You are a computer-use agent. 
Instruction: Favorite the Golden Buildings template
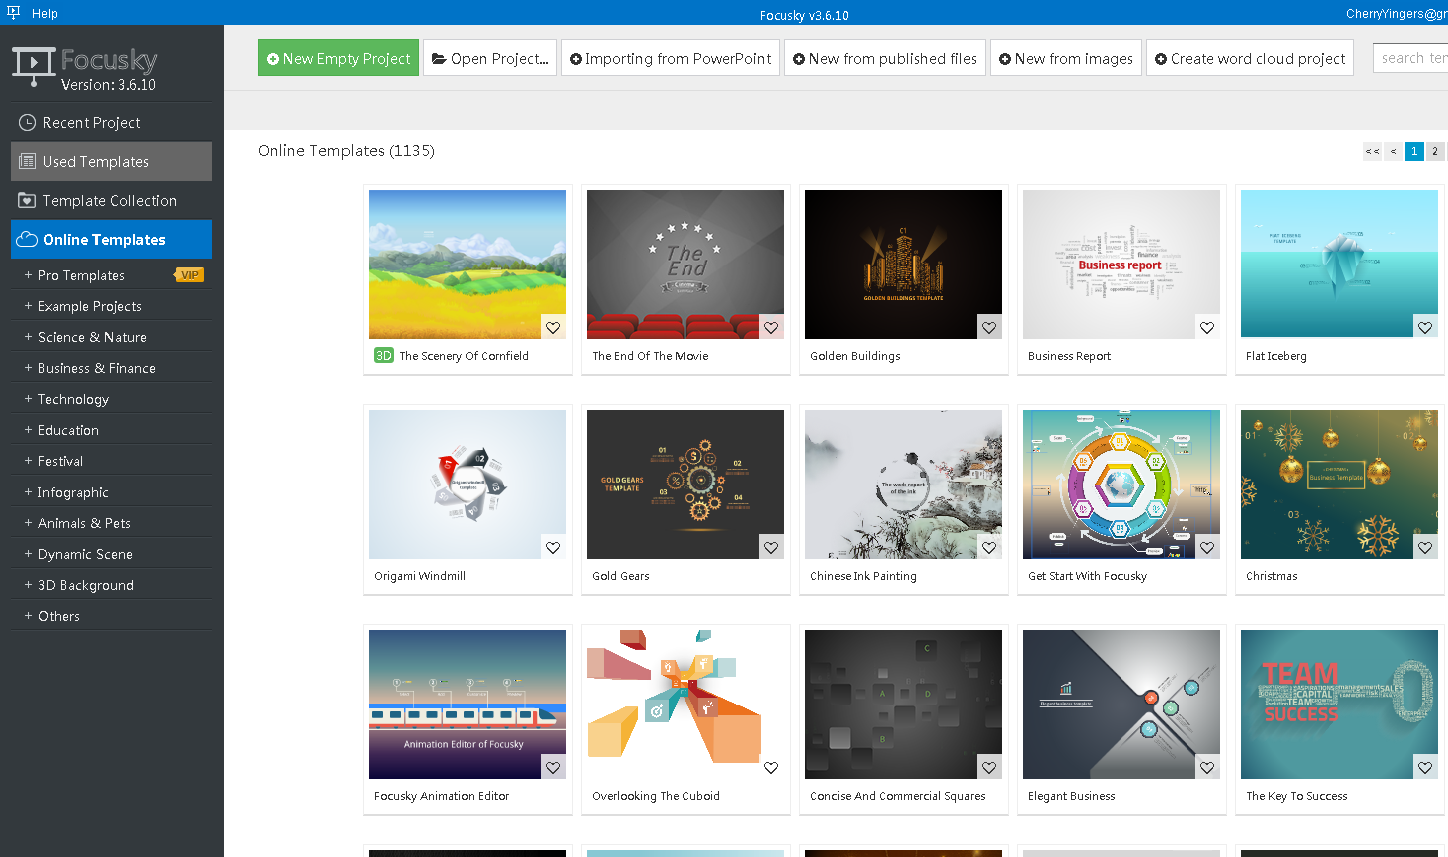(989, 327)
